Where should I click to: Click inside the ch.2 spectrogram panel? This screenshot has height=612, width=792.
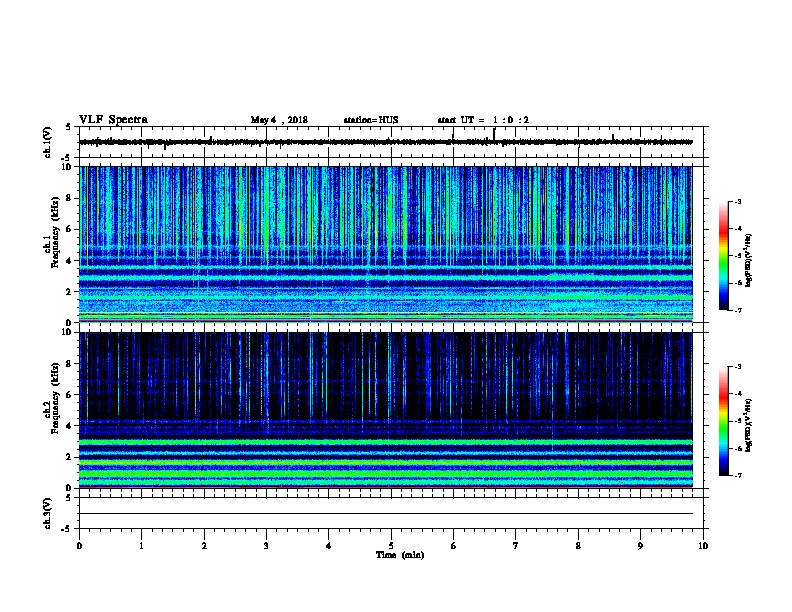click(x=386, y=410)
